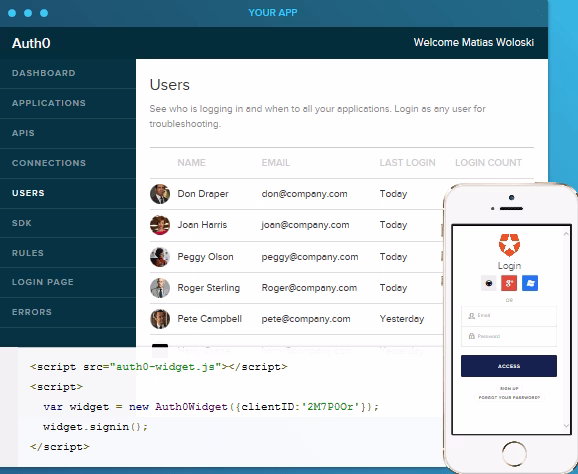578x474 pixels.
Task: Click the iPhone home button
Action: (x=514, y=453)
